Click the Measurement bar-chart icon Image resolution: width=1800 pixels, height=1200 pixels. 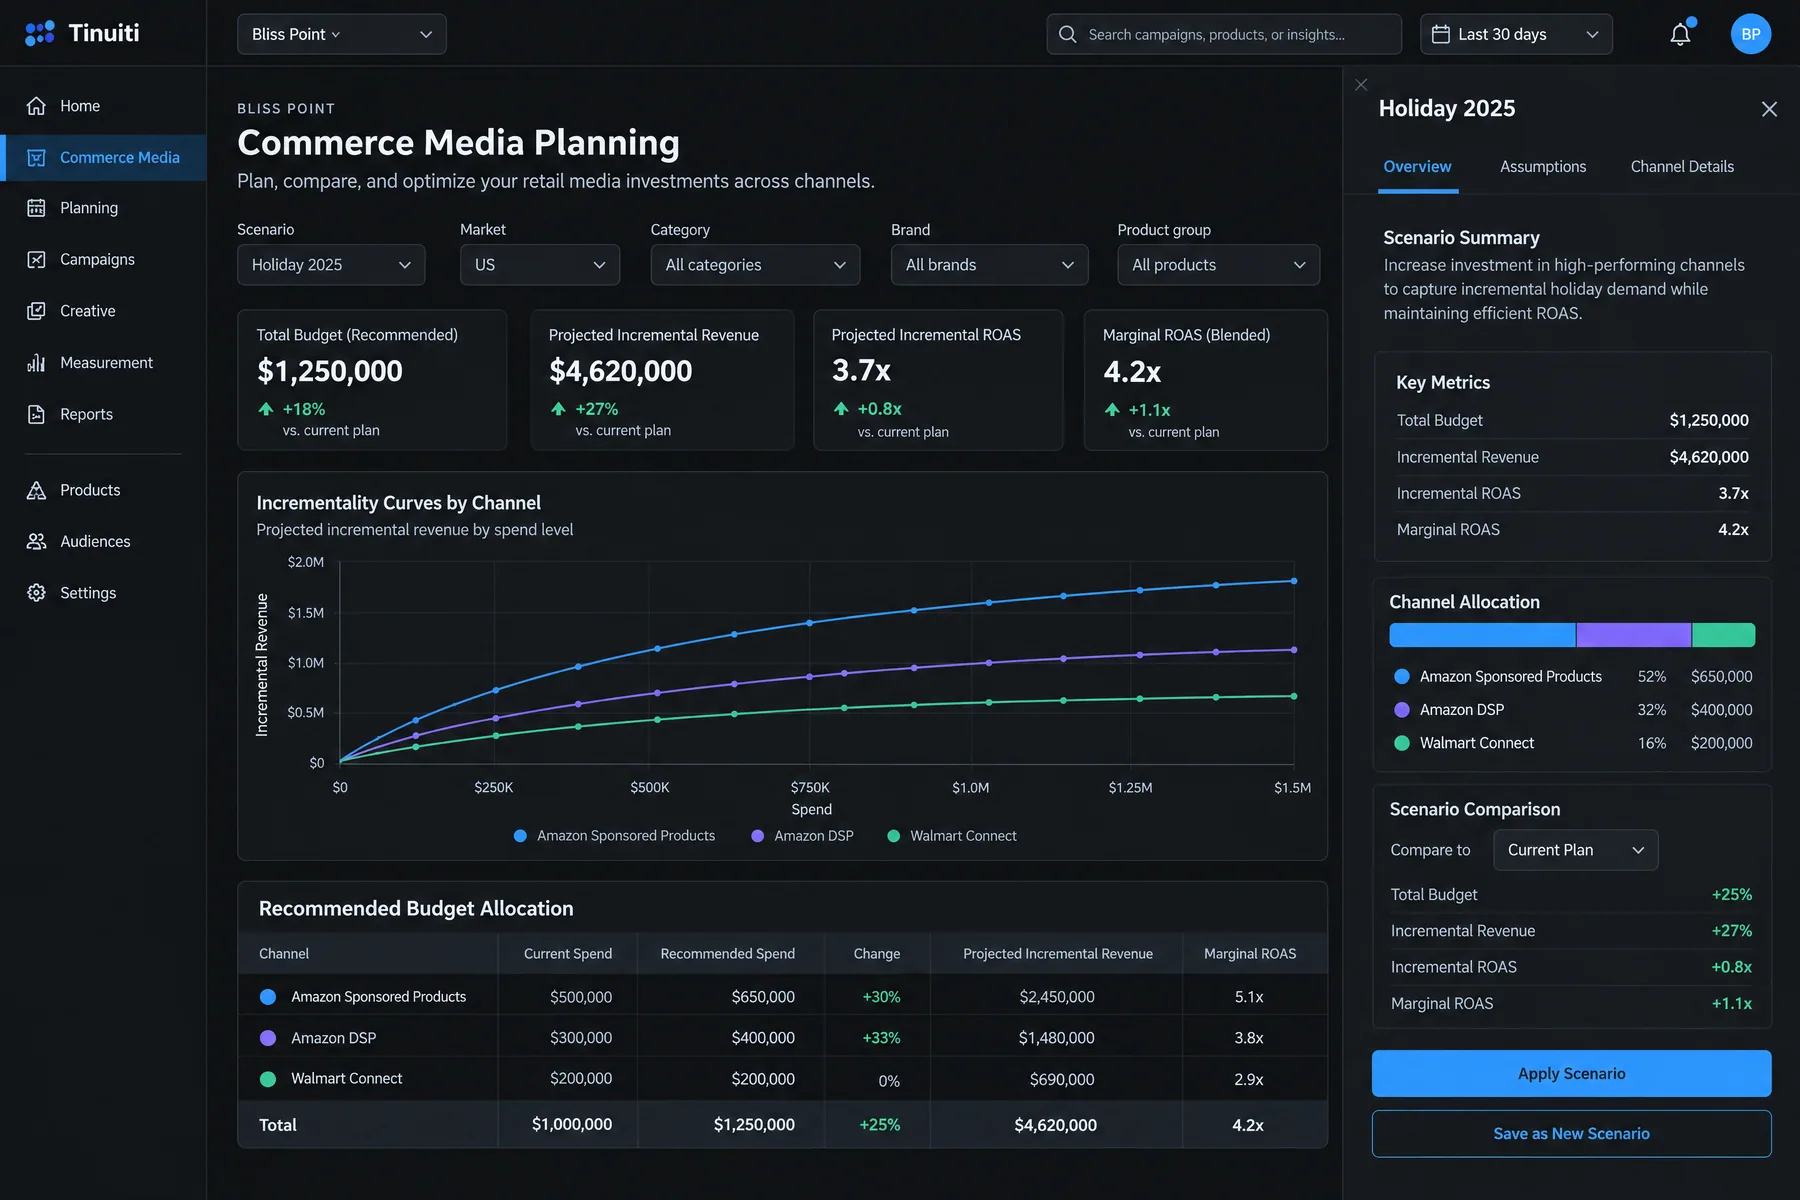(x=36, y=363)
